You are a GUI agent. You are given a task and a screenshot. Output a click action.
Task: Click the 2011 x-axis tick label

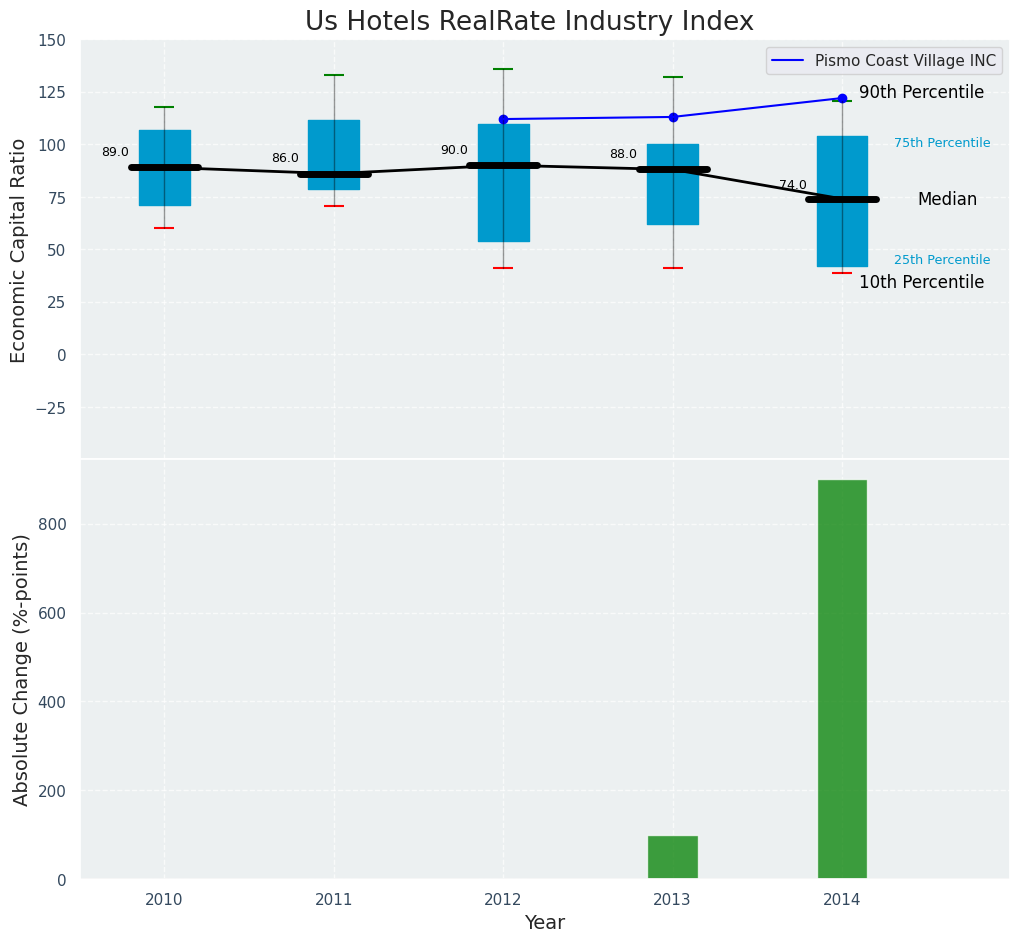pyautogui.click(x=334, y=900)
